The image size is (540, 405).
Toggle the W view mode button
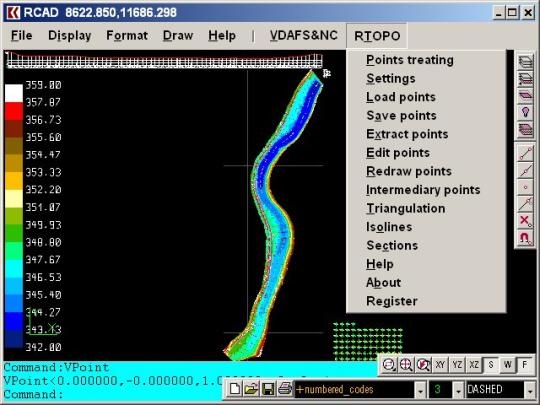click(508, 365)
